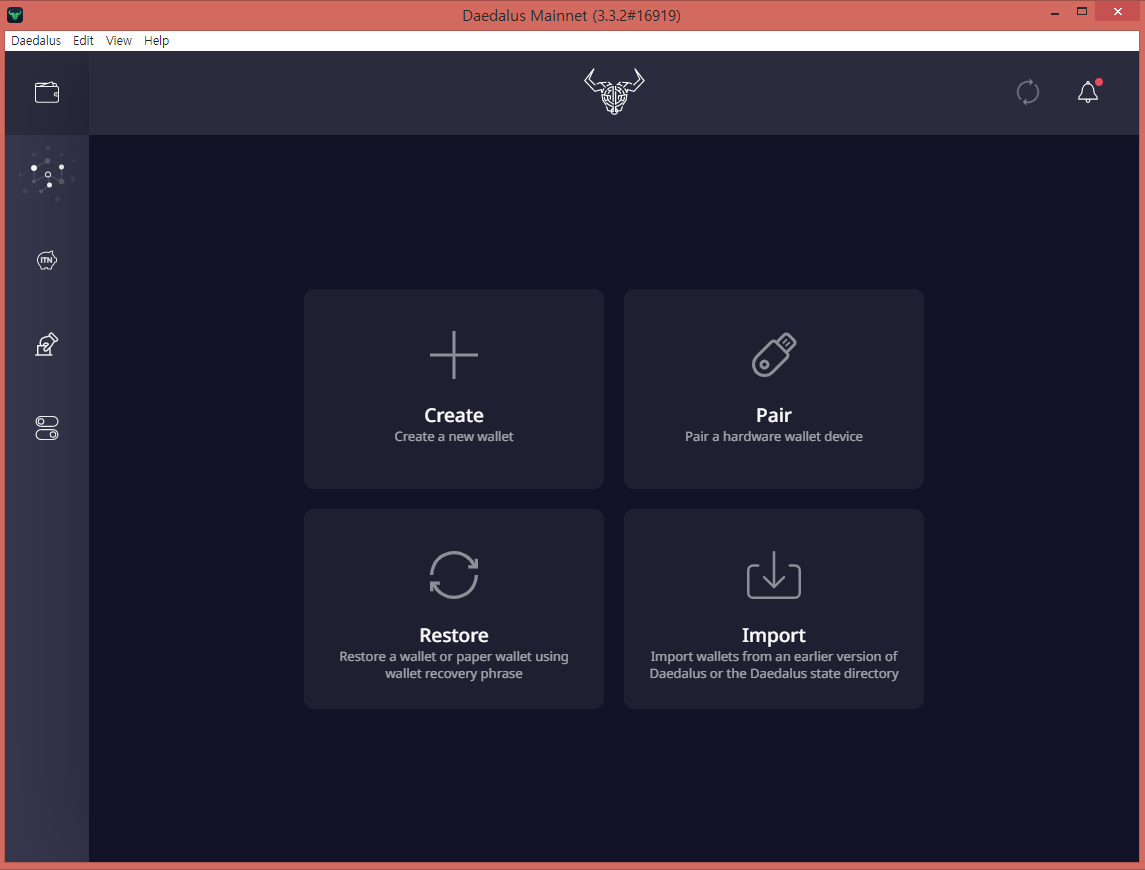The height and width of the screenshot is (870, 1145).
Task: Open the Edit menu
Action: (83, 41)
